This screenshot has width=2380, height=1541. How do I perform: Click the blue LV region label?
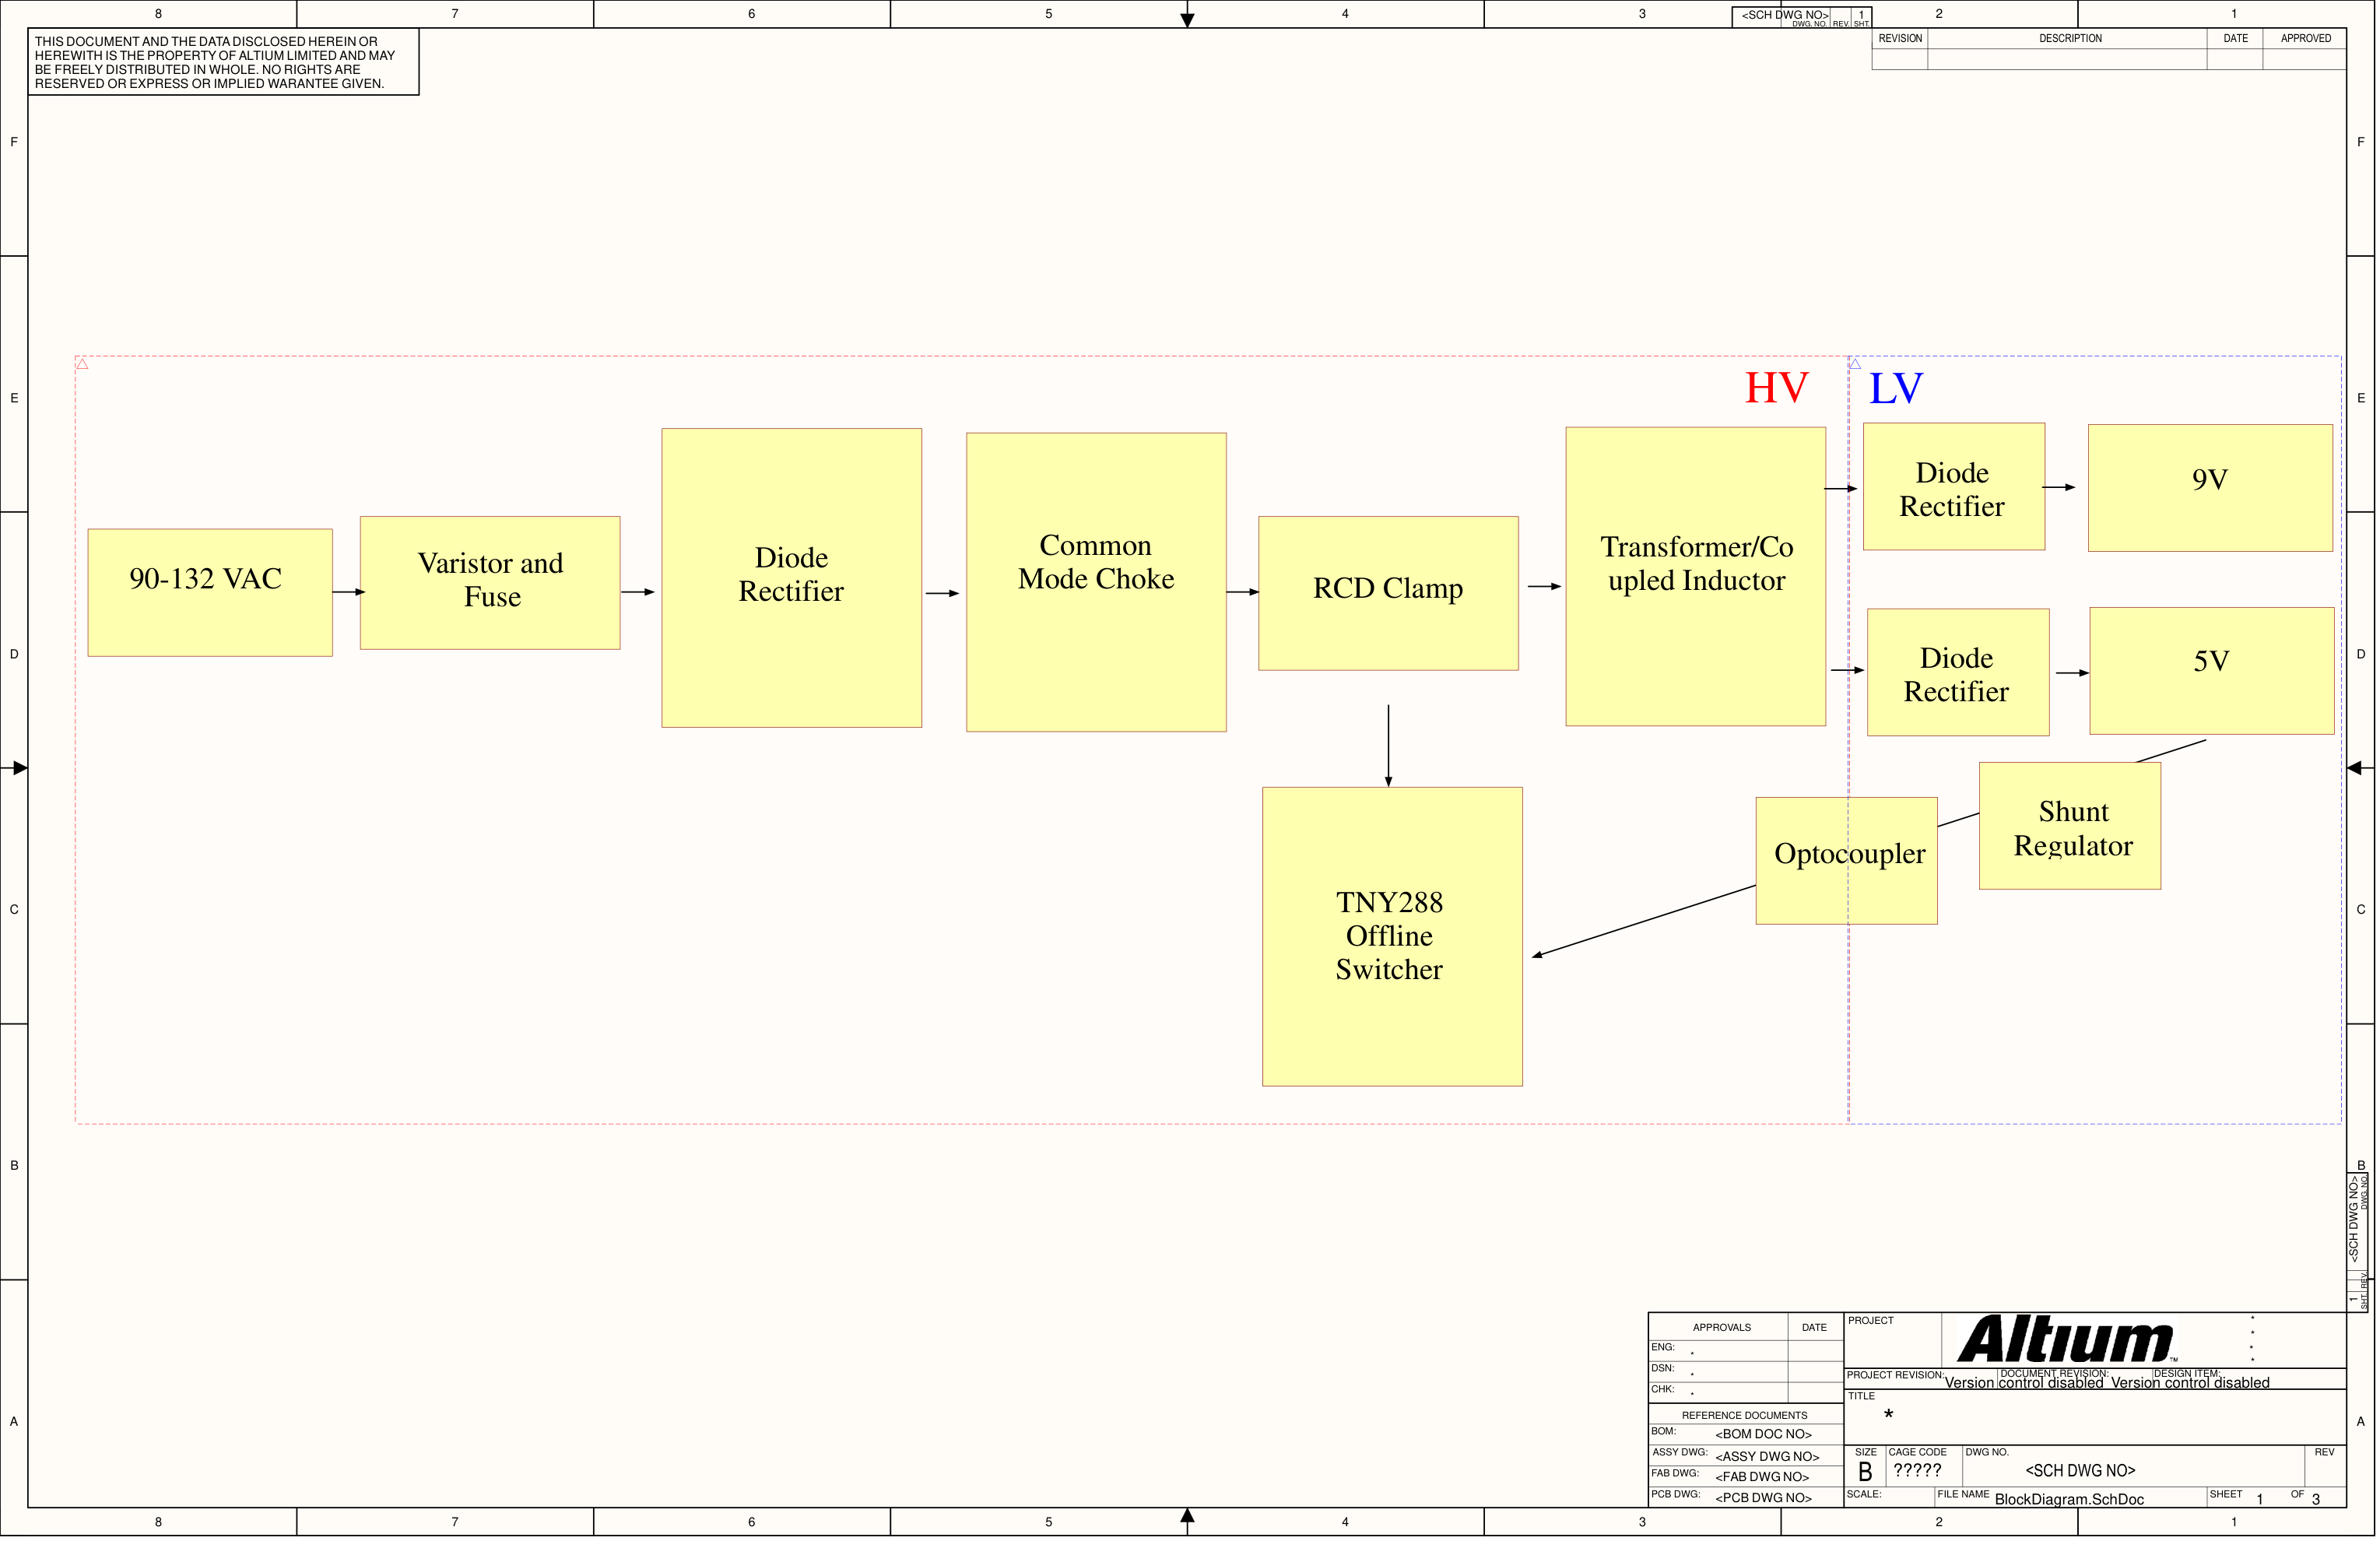coord(1895,388)
